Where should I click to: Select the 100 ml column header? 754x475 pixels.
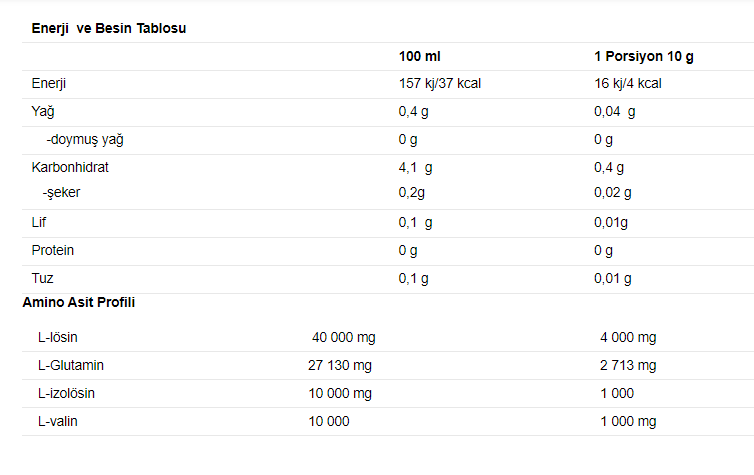[x=419, y=56]
